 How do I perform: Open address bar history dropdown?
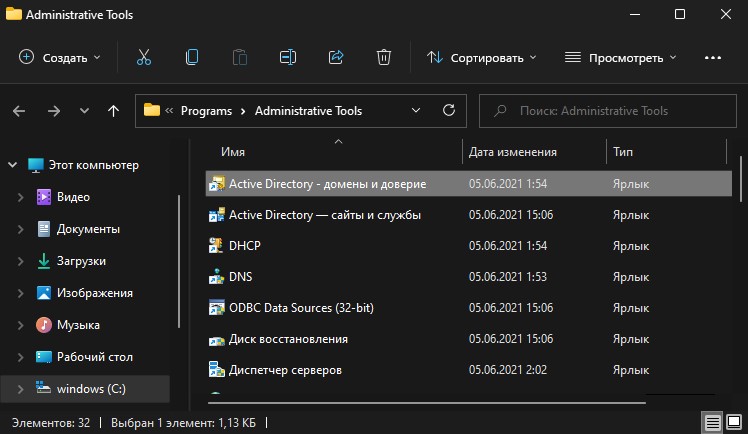tap(416, 111)
